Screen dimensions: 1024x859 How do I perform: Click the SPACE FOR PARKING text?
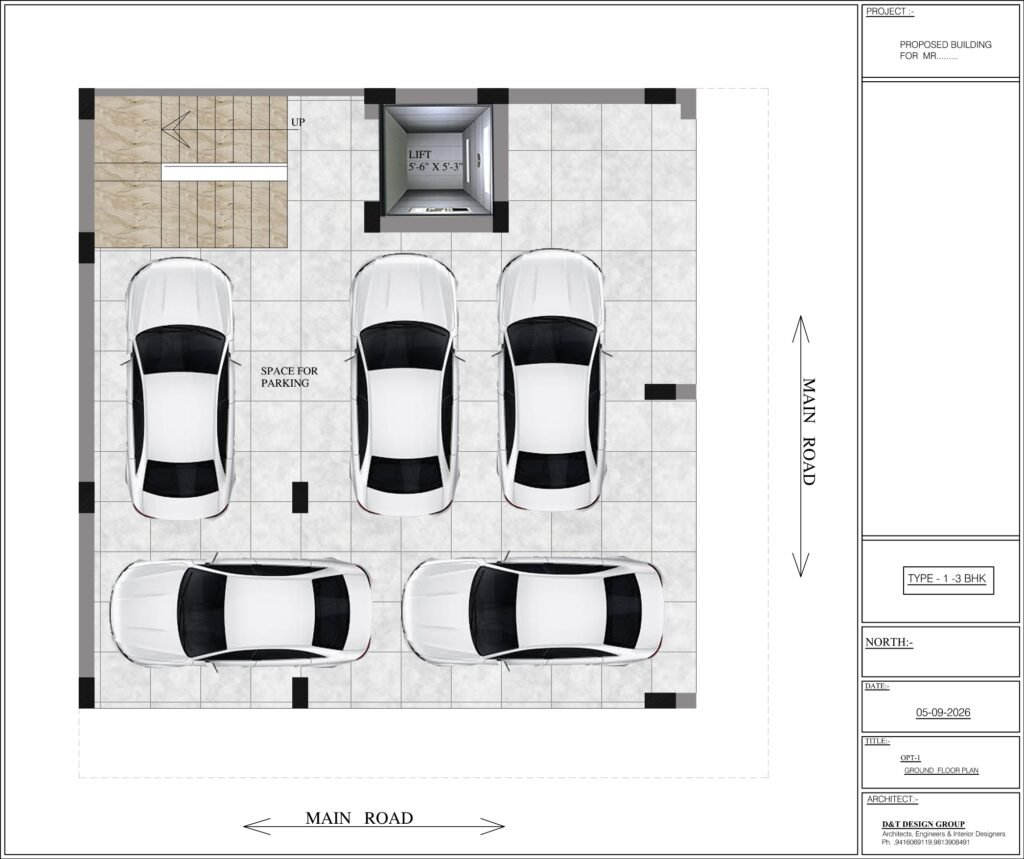(x=289, y=377)
